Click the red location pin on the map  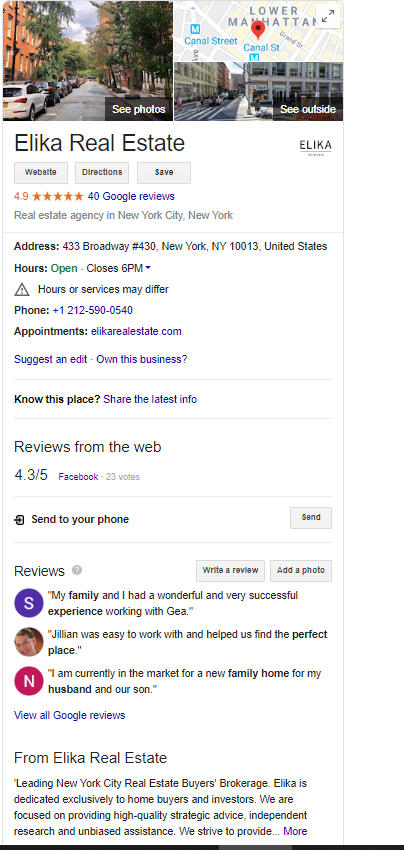point(258,30)
